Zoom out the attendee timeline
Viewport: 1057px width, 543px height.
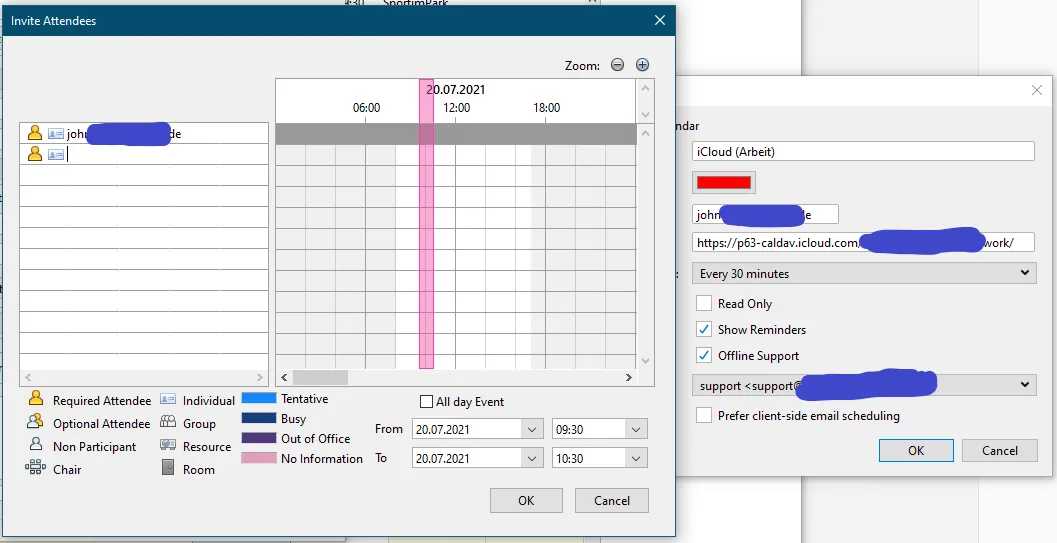[x=617, y=65]
